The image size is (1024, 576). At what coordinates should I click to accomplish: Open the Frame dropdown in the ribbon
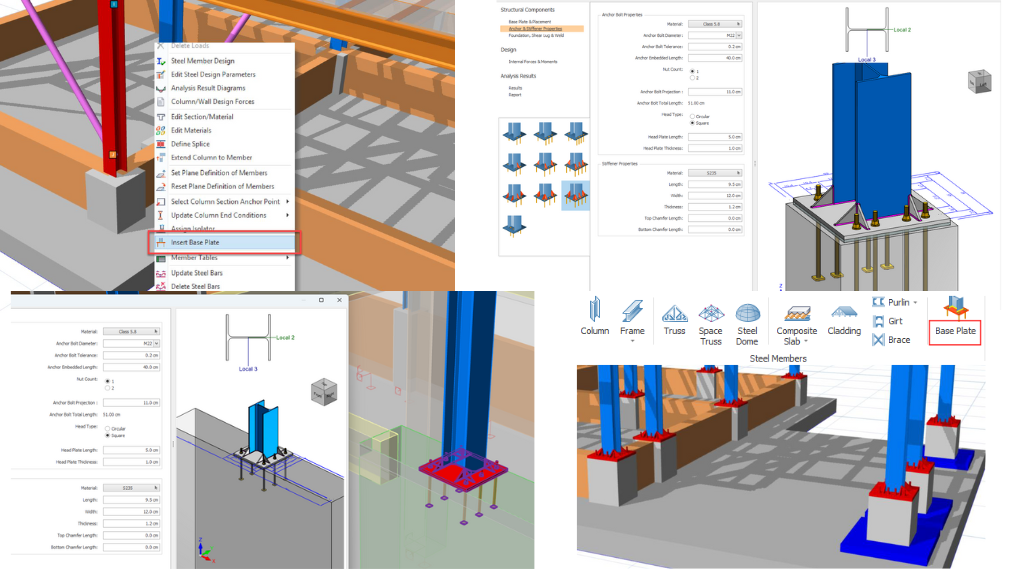(632, 342)
